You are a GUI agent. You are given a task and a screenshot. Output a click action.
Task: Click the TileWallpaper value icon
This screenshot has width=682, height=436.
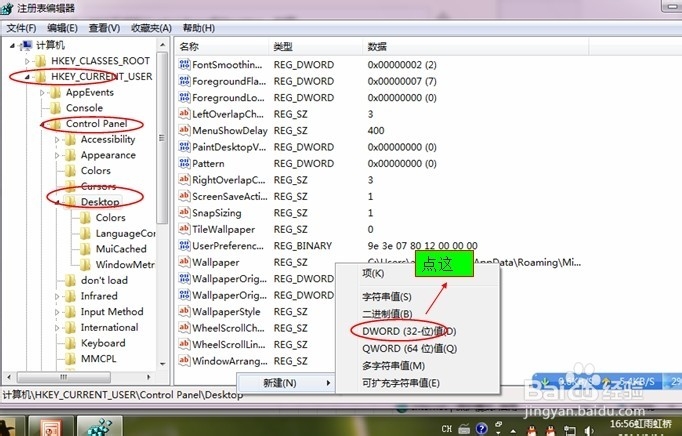tap(184, 229)
